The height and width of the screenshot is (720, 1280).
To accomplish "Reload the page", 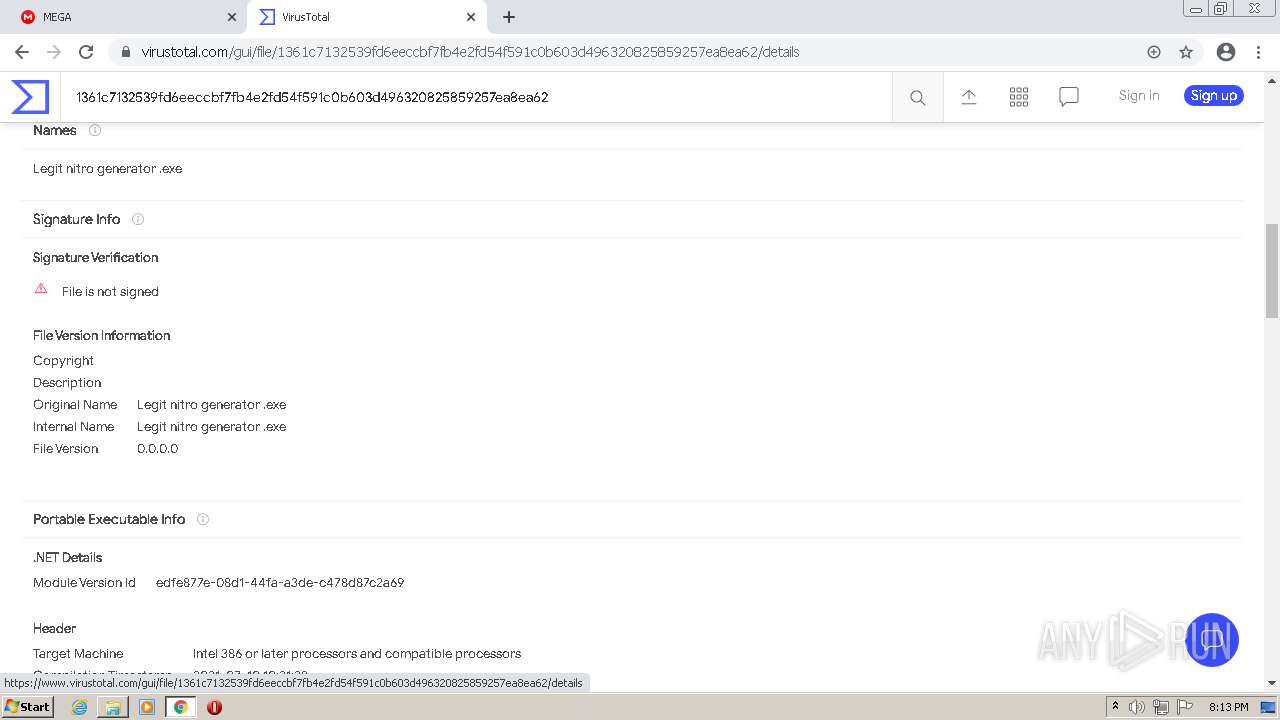I will [86, 52].
